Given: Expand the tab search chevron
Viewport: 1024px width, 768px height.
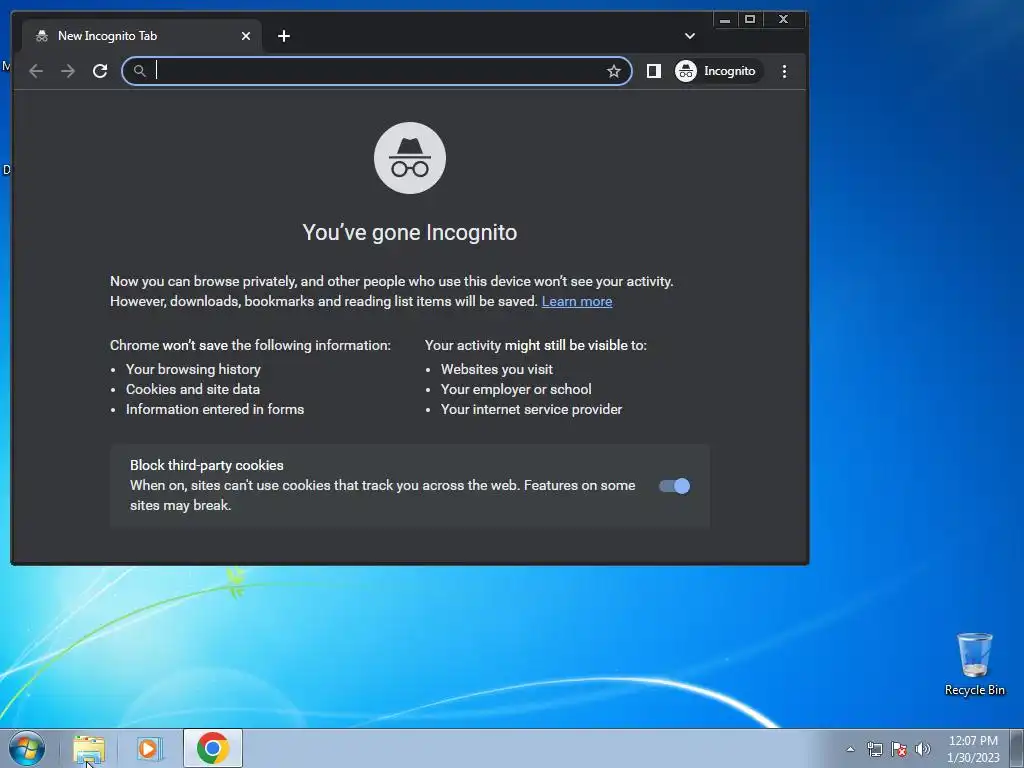Looking at the screenshot, I should pos(690,36).
